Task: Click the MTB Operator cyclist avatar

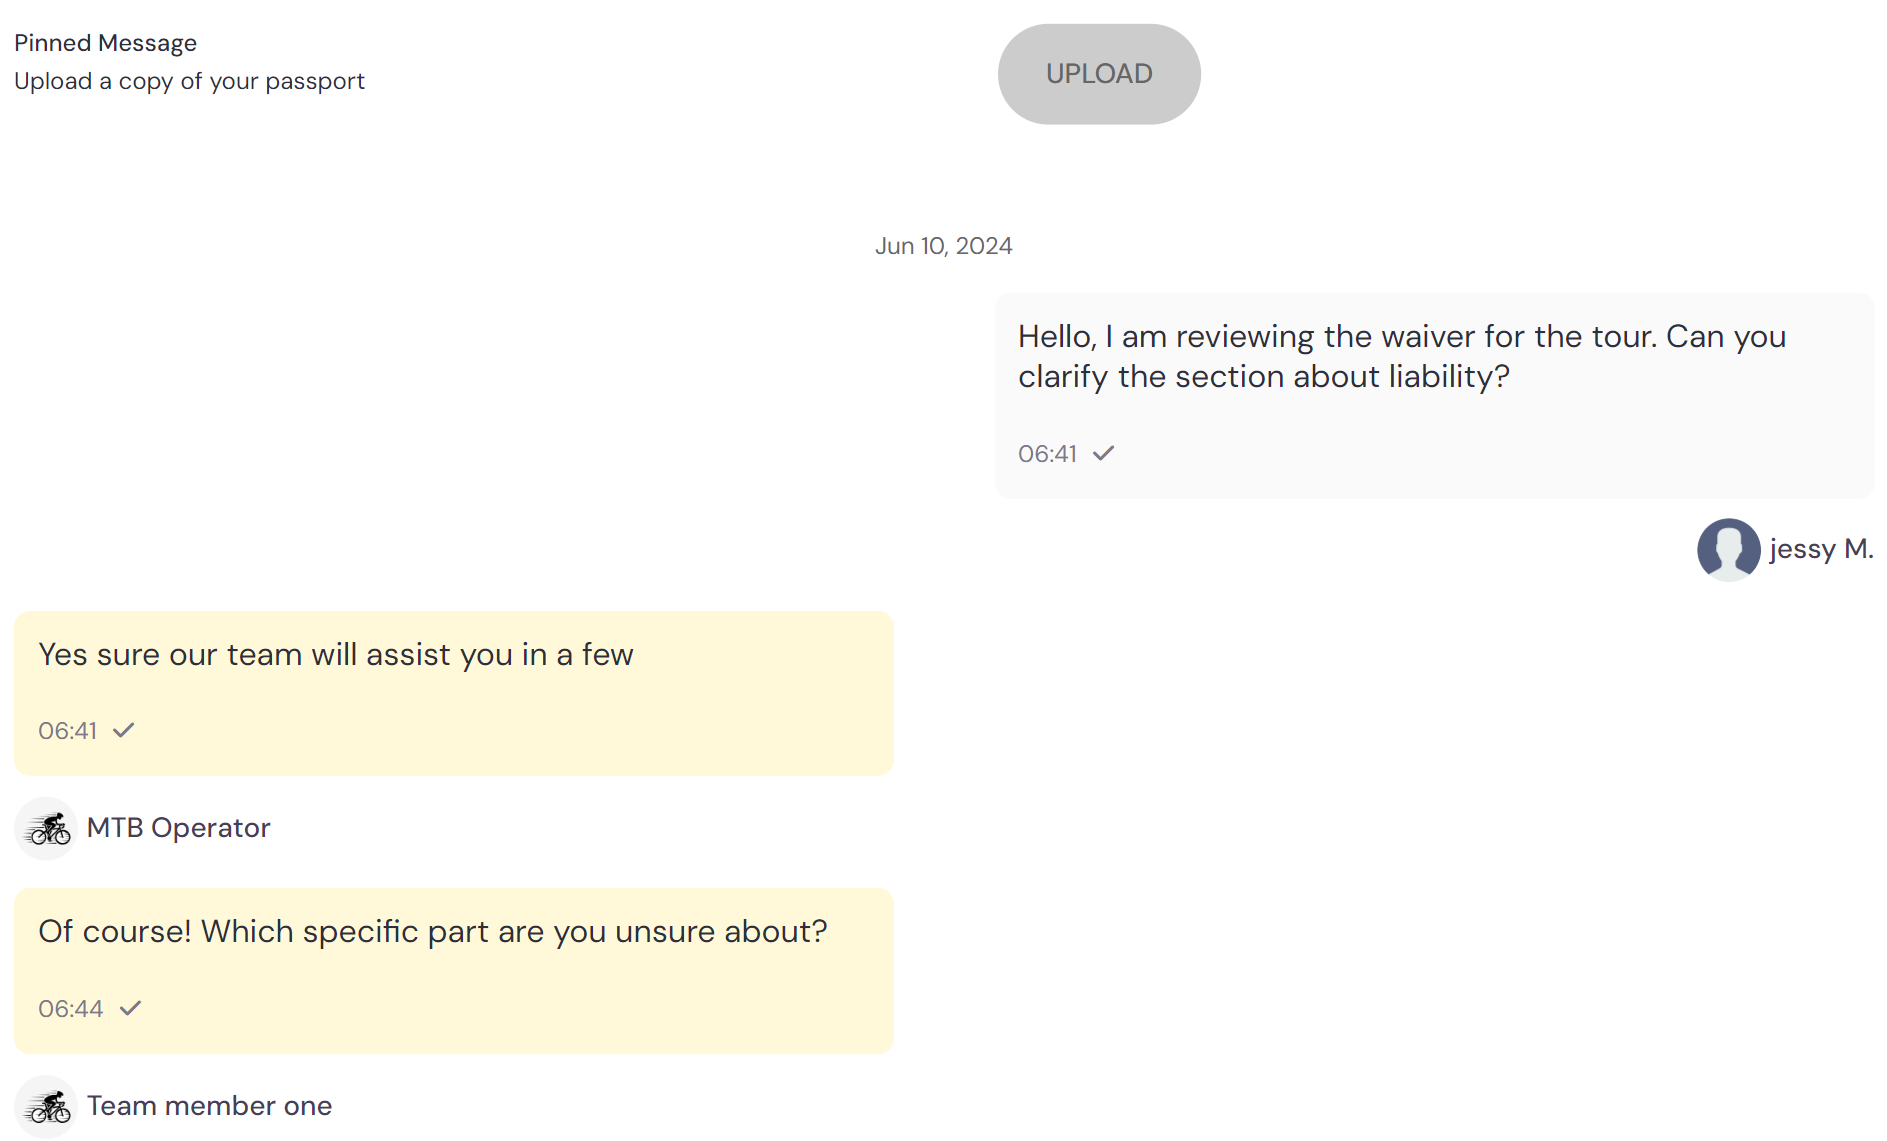Action: (46, 828)
